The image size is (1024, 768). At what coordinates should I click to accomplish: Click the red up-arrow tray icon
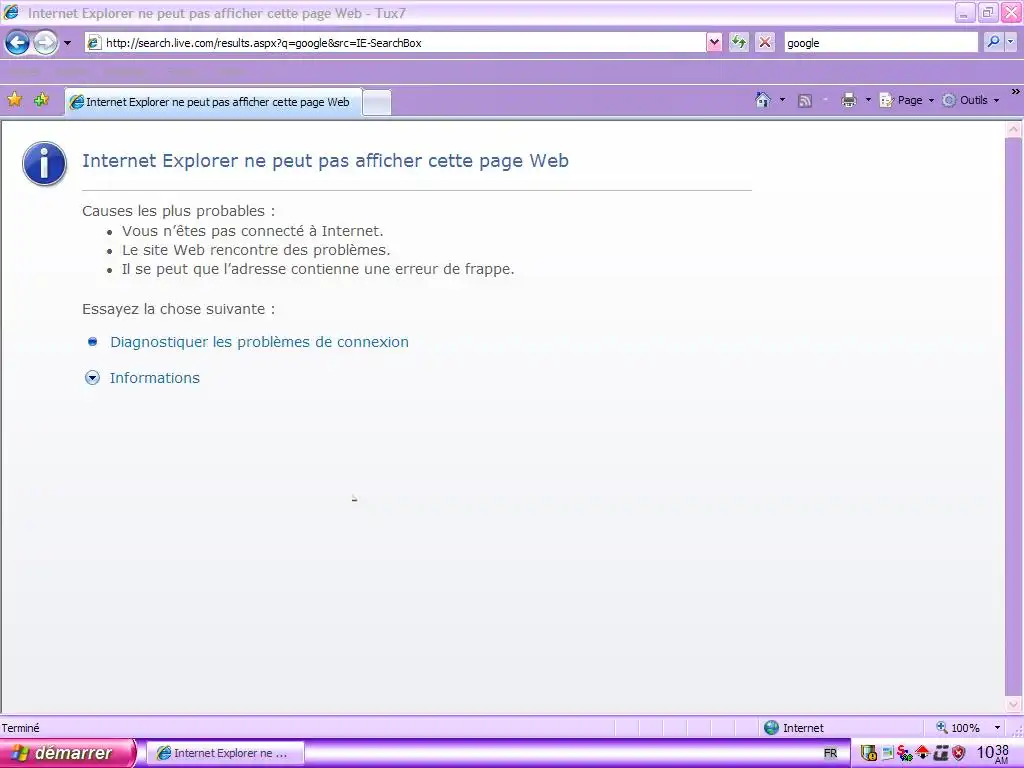pos(922,752)
